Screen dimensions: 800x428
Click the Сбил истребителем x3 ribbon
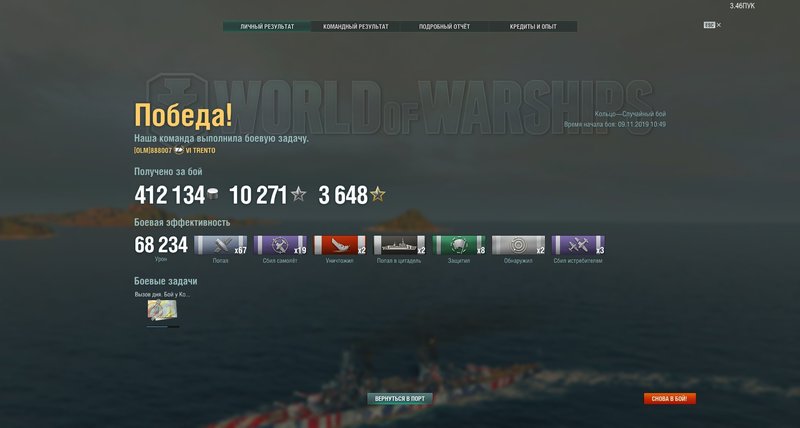pos(578,245)
